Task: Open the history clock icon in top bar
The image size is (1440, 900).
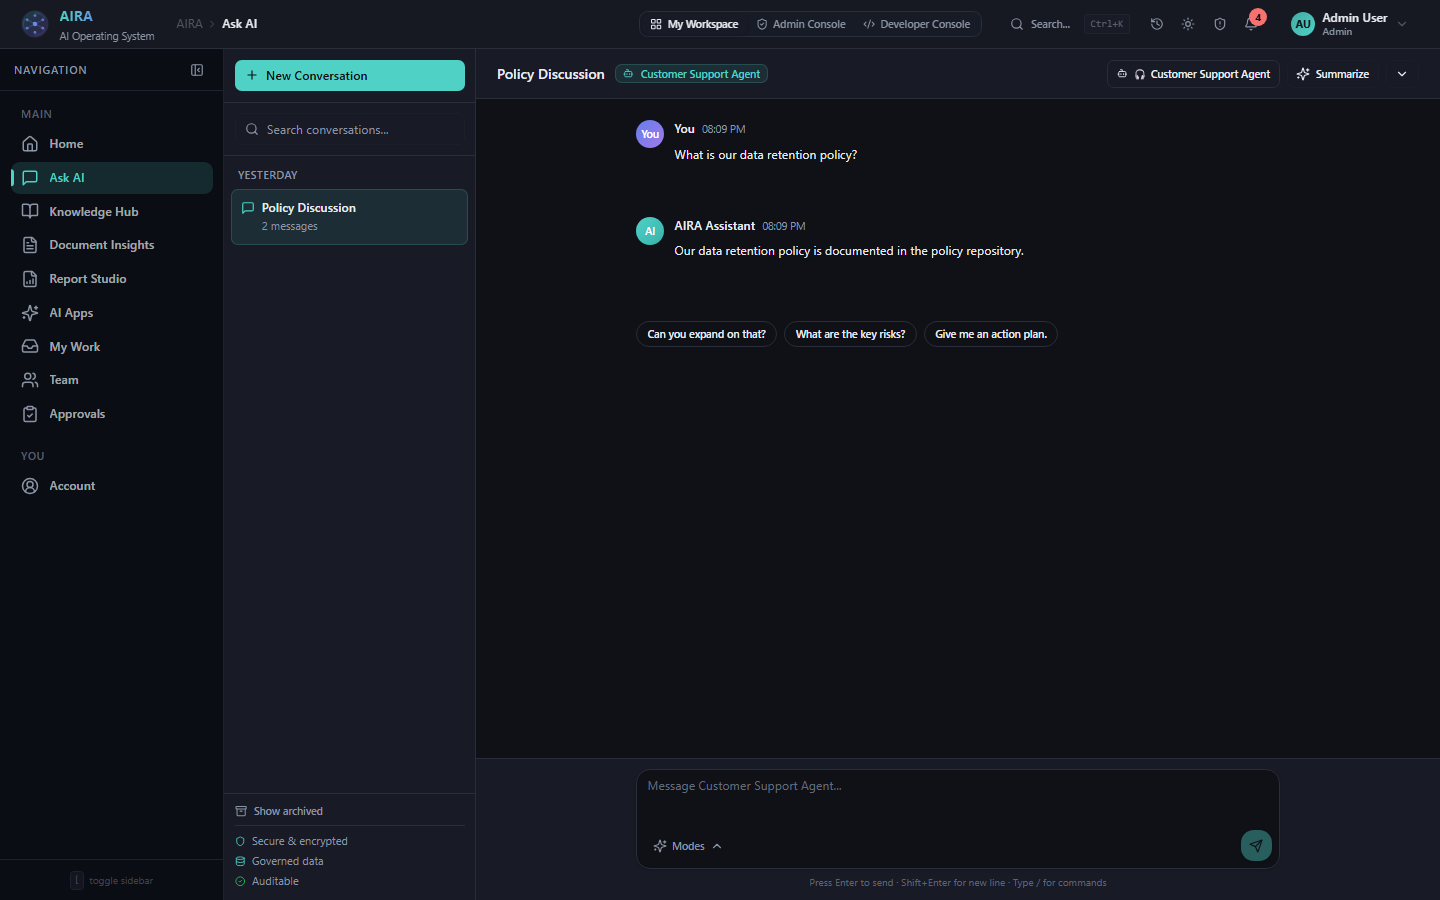Action: click(1157, 24)
